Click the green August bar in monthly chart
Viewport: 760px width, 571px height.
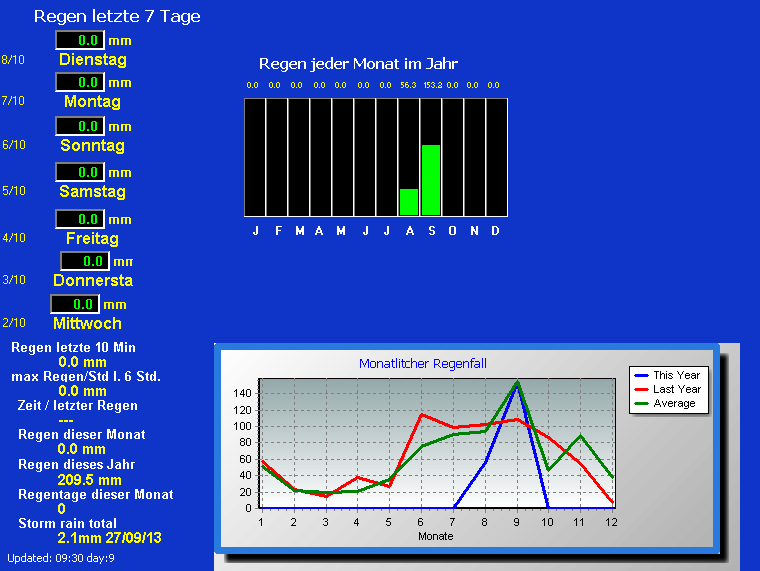point(409,202)
